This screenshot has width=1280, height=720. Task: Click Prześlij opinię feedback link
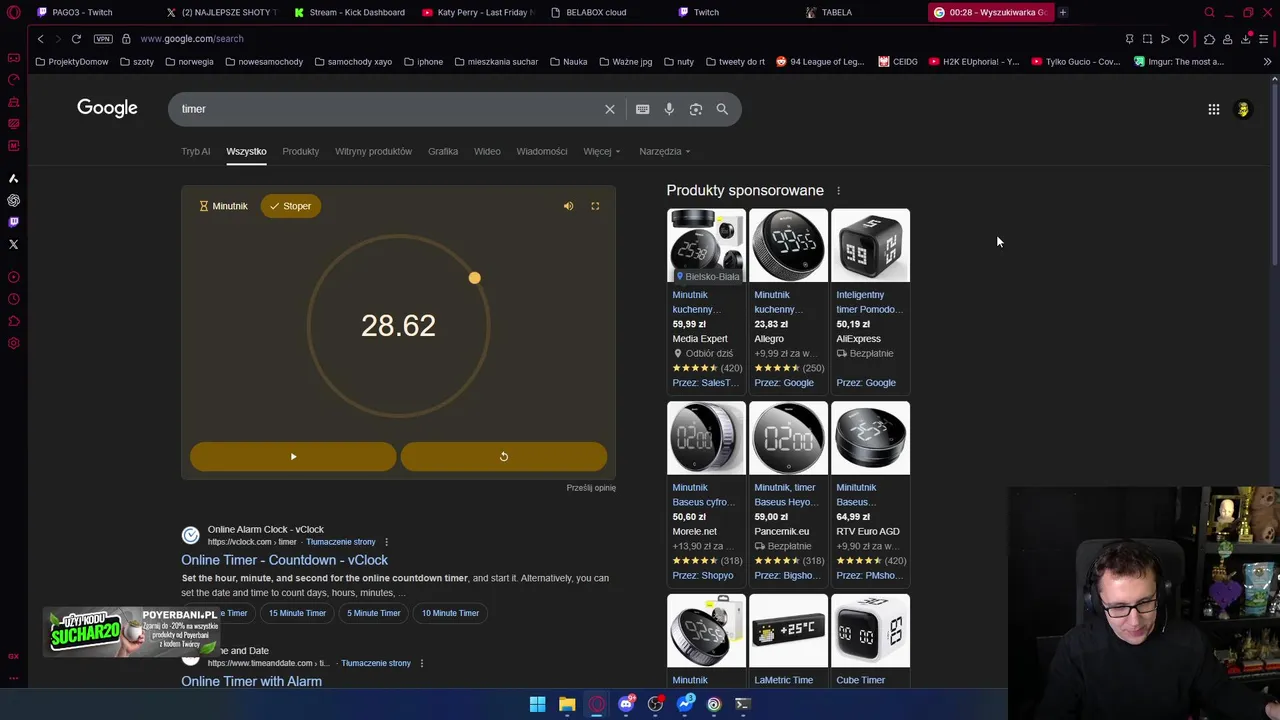click(x=591, y=488)
